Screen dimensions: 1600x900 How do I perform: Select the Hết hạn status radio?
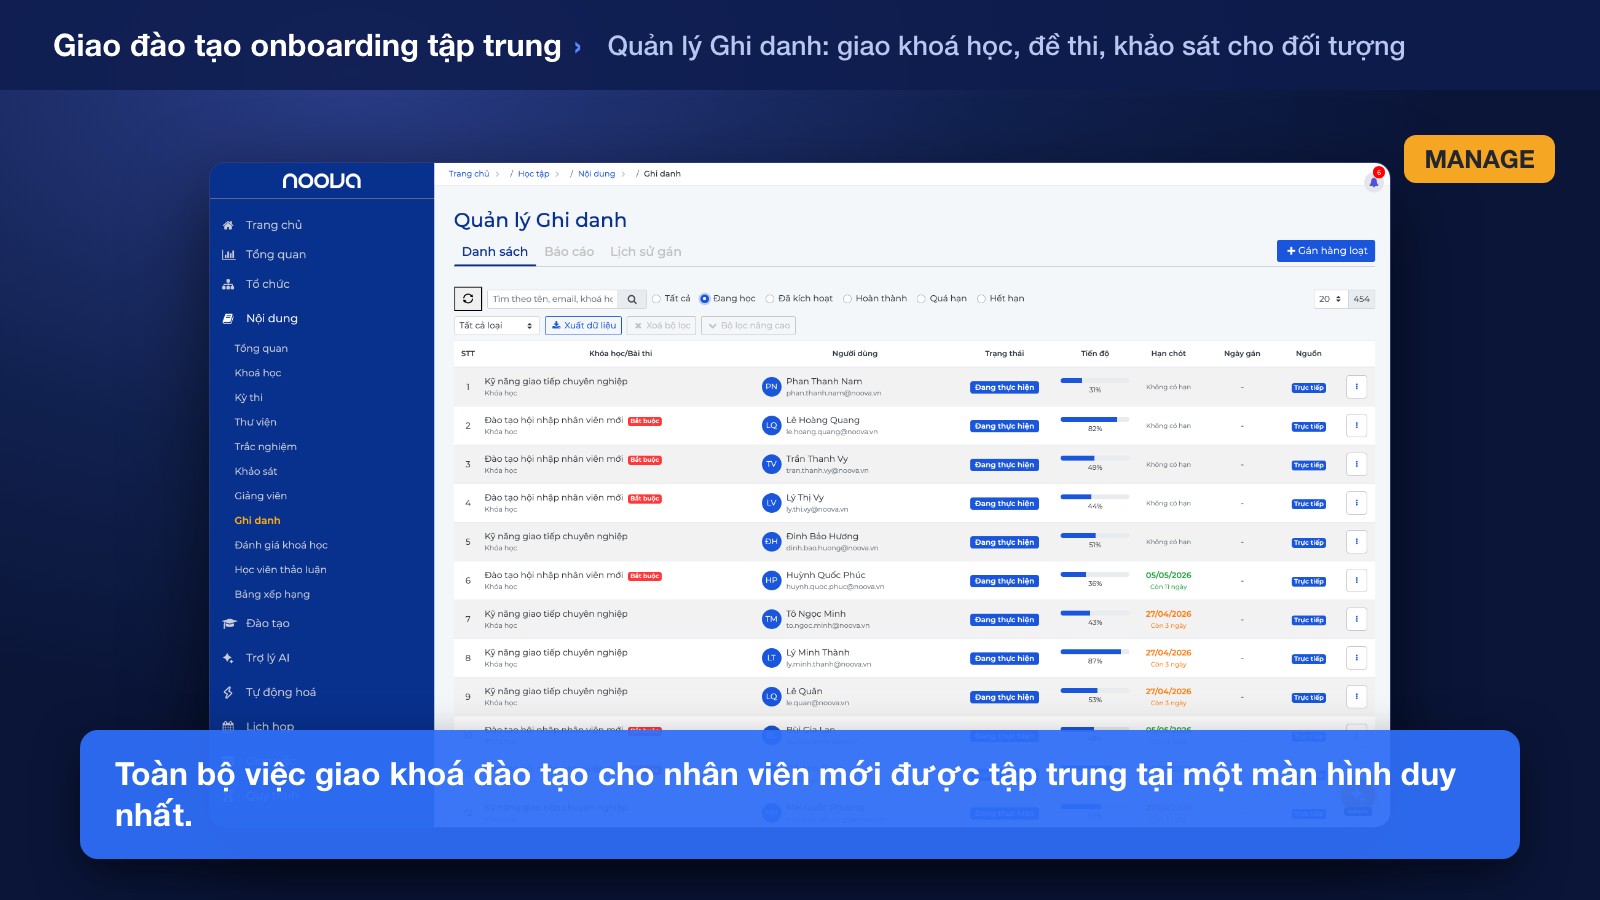(981, 298)
